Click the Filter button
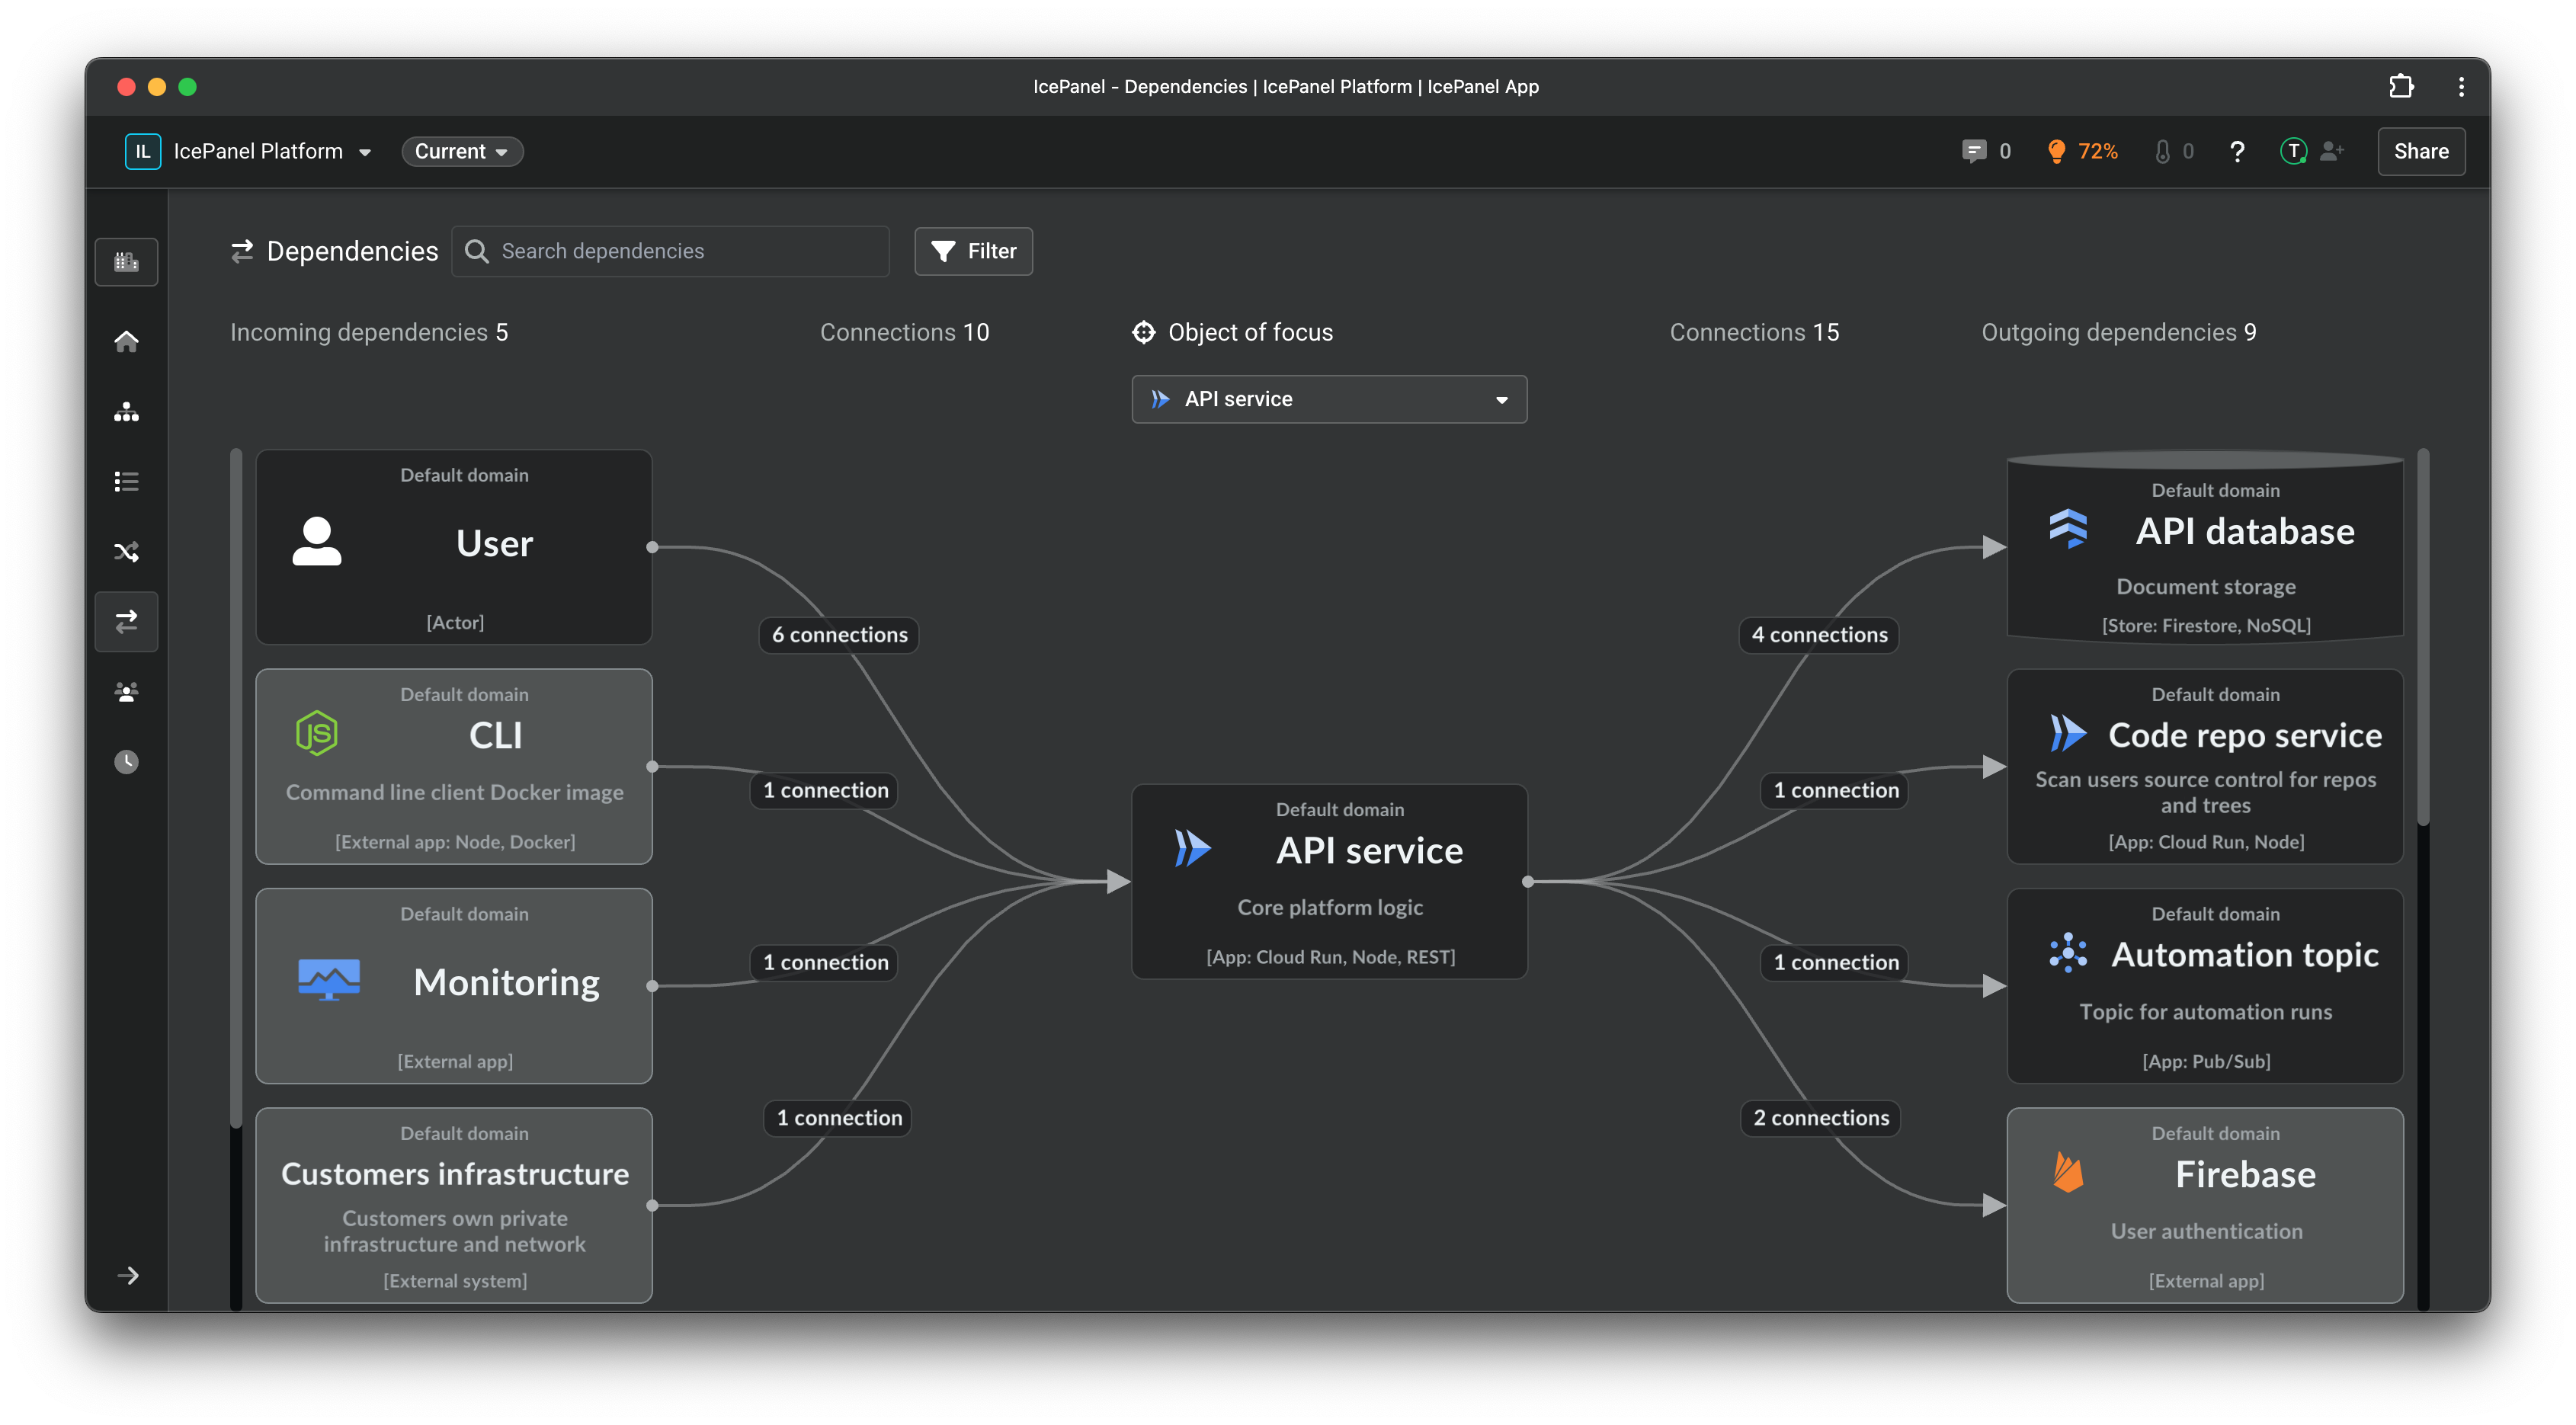This screenshot has width=2576, height=1425. coord(973,251)
